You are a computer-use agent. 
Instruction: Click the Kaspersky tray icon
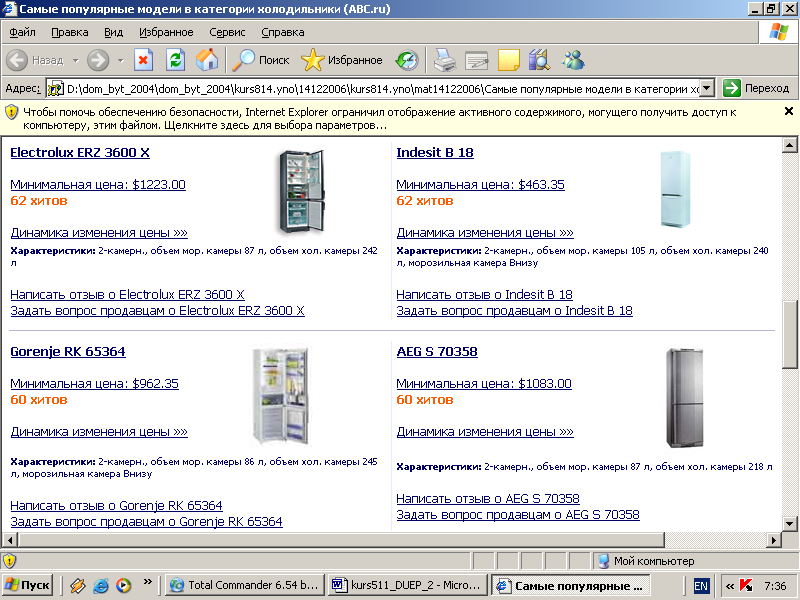[x=746, y=585]
